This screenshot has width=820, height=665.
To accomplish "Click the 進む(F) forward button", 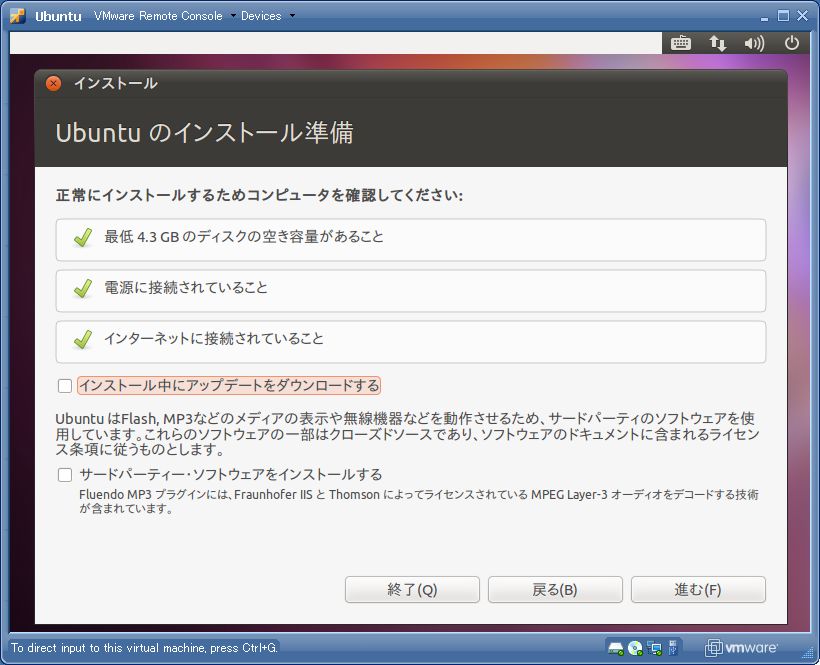I will click(698, 590).
